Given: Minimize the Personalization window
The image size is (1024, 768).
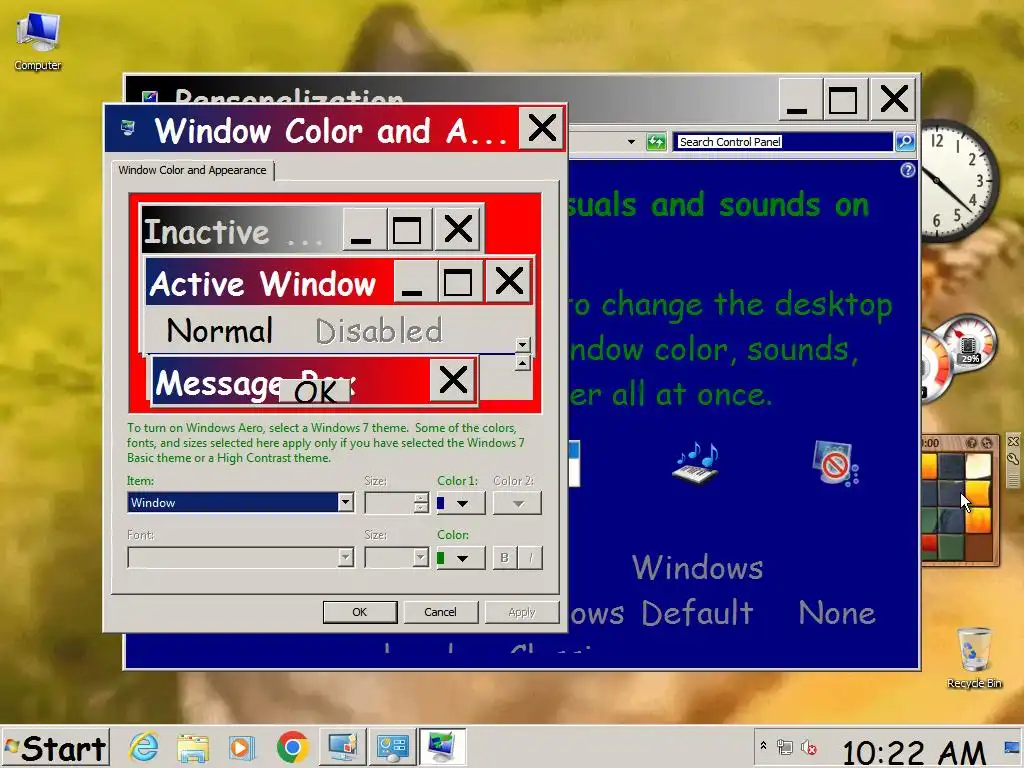Looking at the screenshot, I should [798, 100].
